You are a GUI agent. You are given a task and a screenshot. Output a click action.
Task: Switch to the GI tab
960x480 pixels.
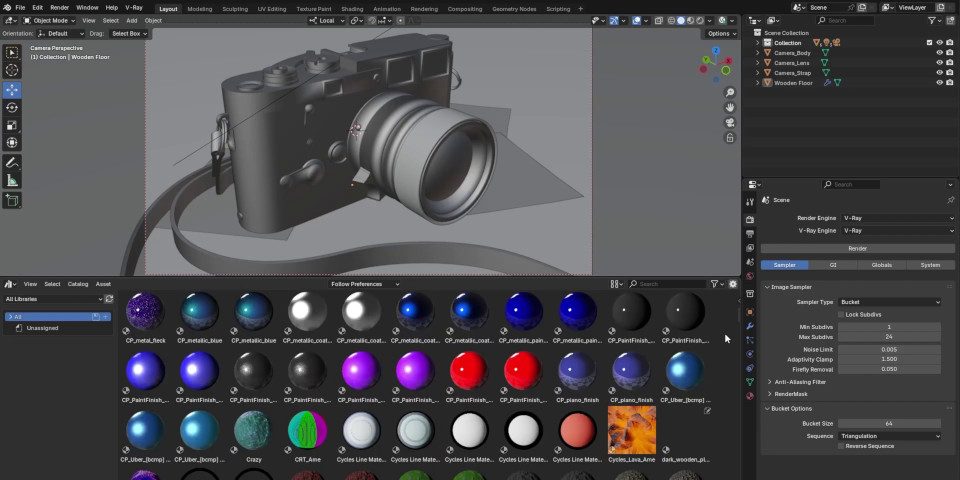click(x=833, y=265)
